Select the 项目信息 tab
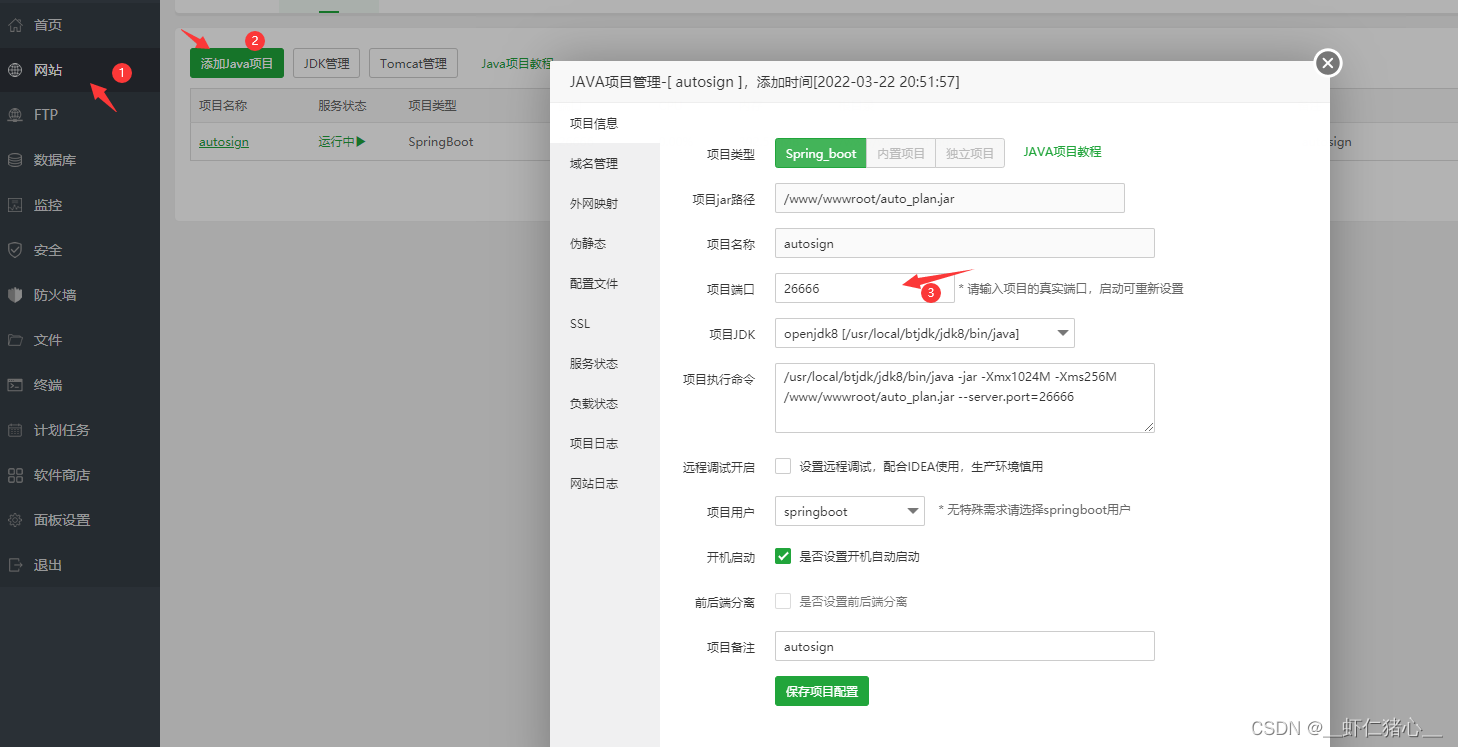1458x747 pixels. [605, 123]
